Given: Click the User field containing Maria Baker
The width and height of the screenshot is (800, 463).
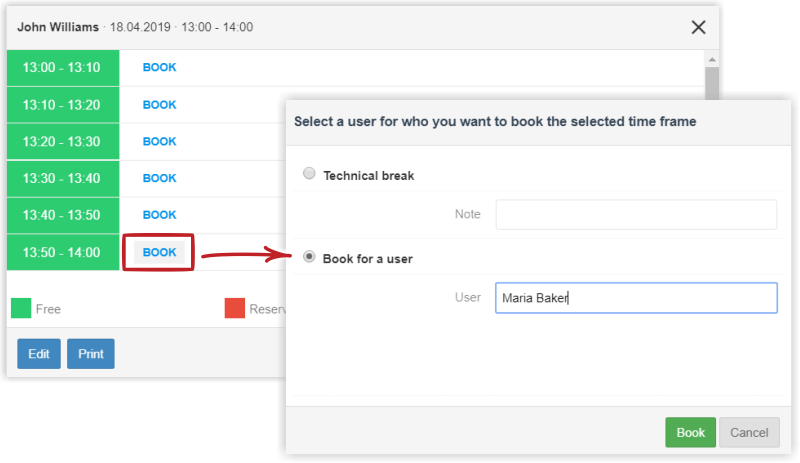Looking at the screenshot, I should click(636, 298).
